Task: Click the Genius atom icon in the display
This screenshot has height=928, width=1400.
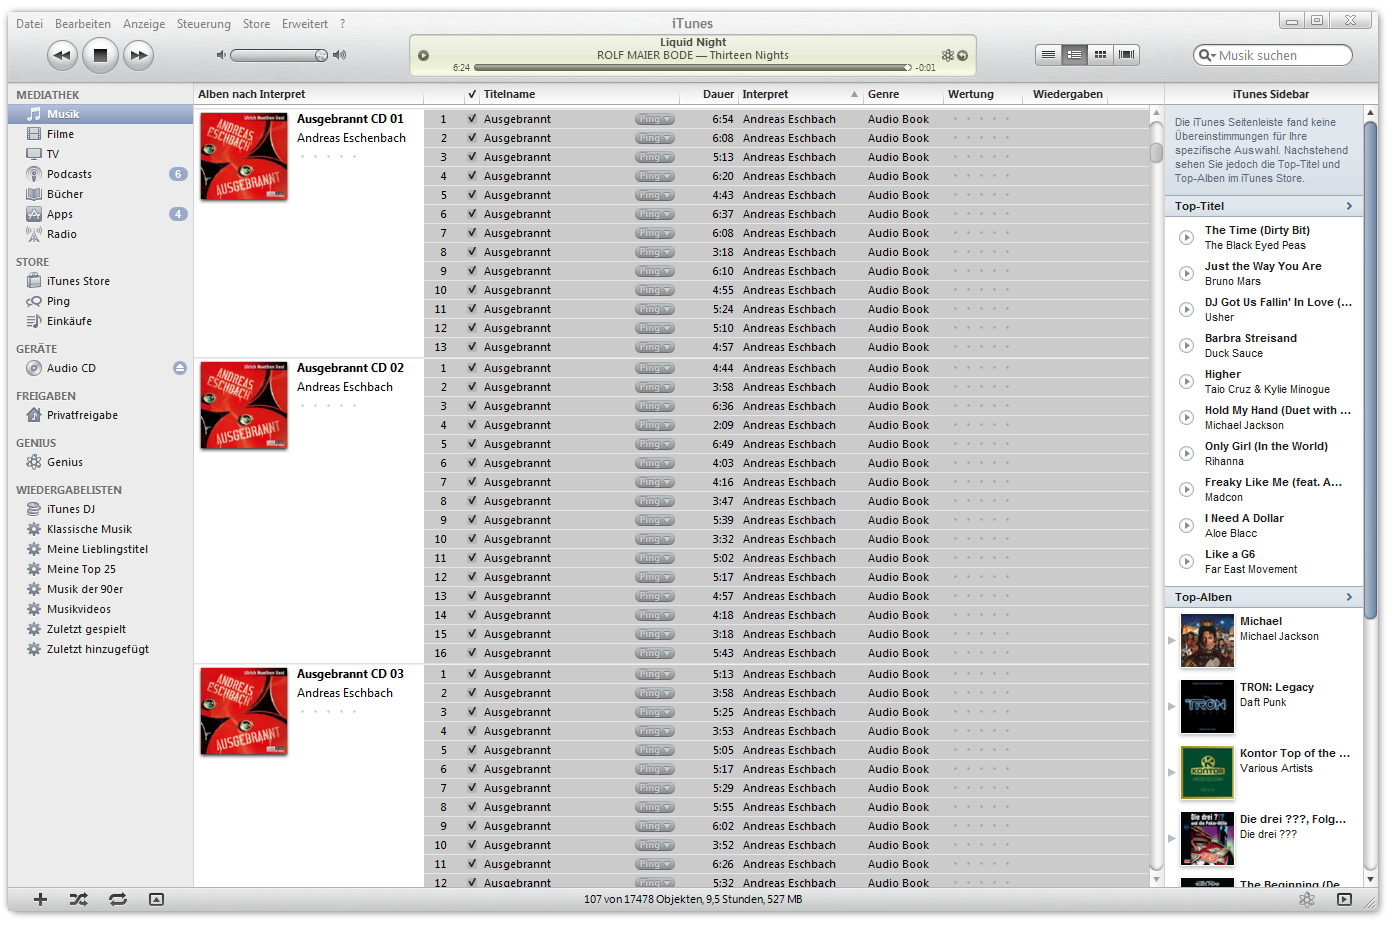Action: coord(947,55)
